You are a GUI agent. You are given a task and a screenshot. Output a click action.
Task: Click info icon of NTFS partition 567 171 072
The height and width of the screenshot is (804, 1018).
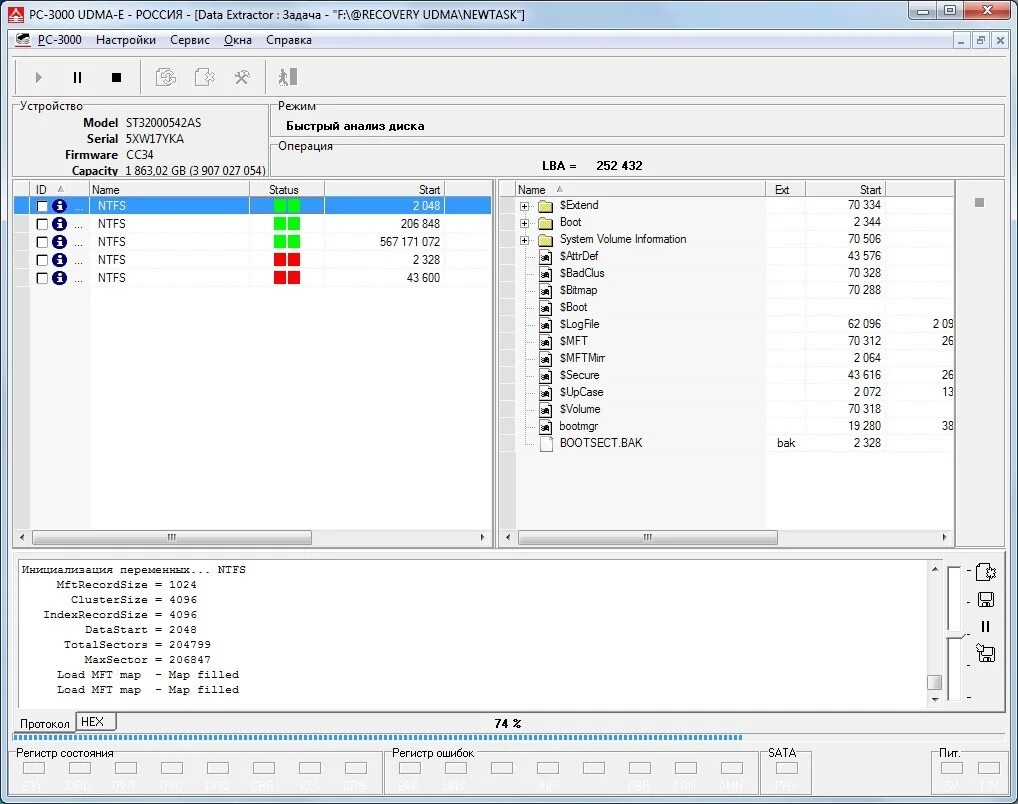(59, 242)
